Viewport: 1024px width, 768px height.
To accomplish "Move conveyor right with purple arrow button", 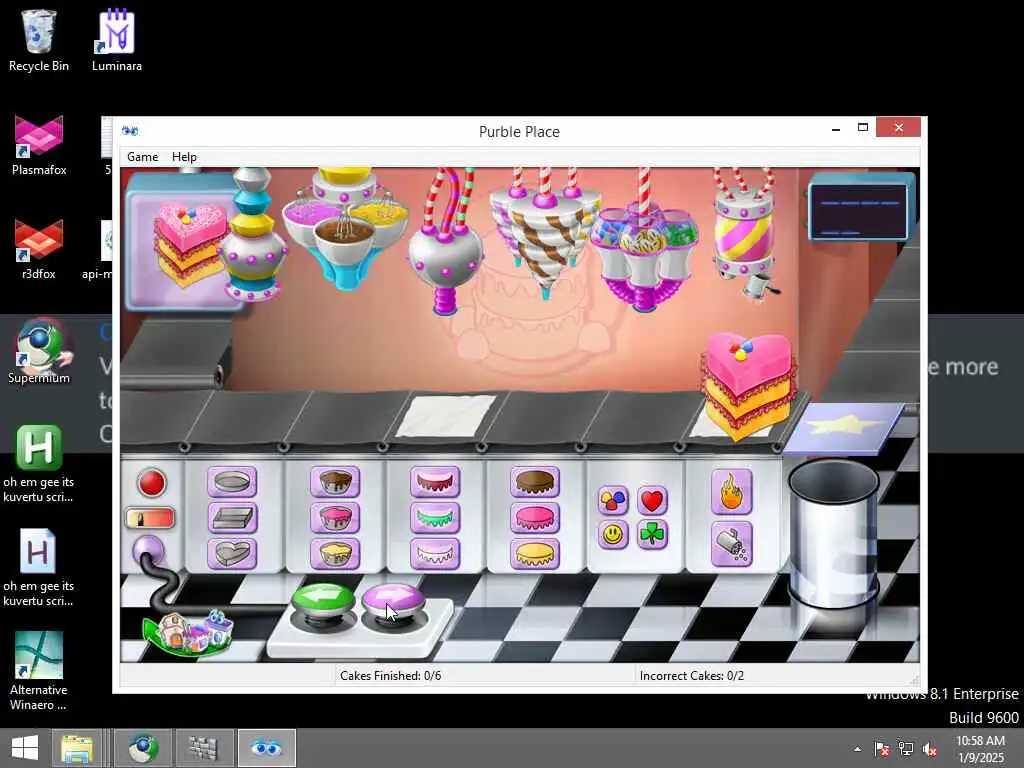I will click(x=393, y=599).
